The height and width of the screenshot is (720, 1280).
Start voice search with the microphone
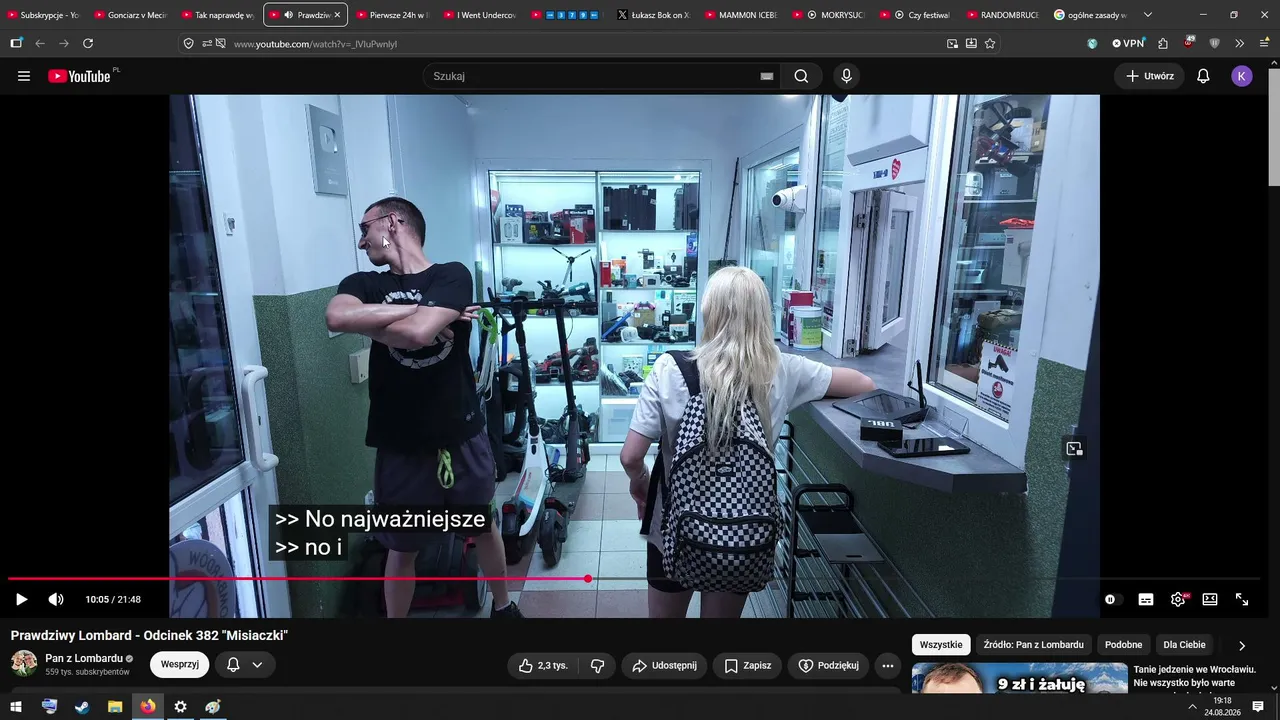pyautogui.click(x=846, y=76)
